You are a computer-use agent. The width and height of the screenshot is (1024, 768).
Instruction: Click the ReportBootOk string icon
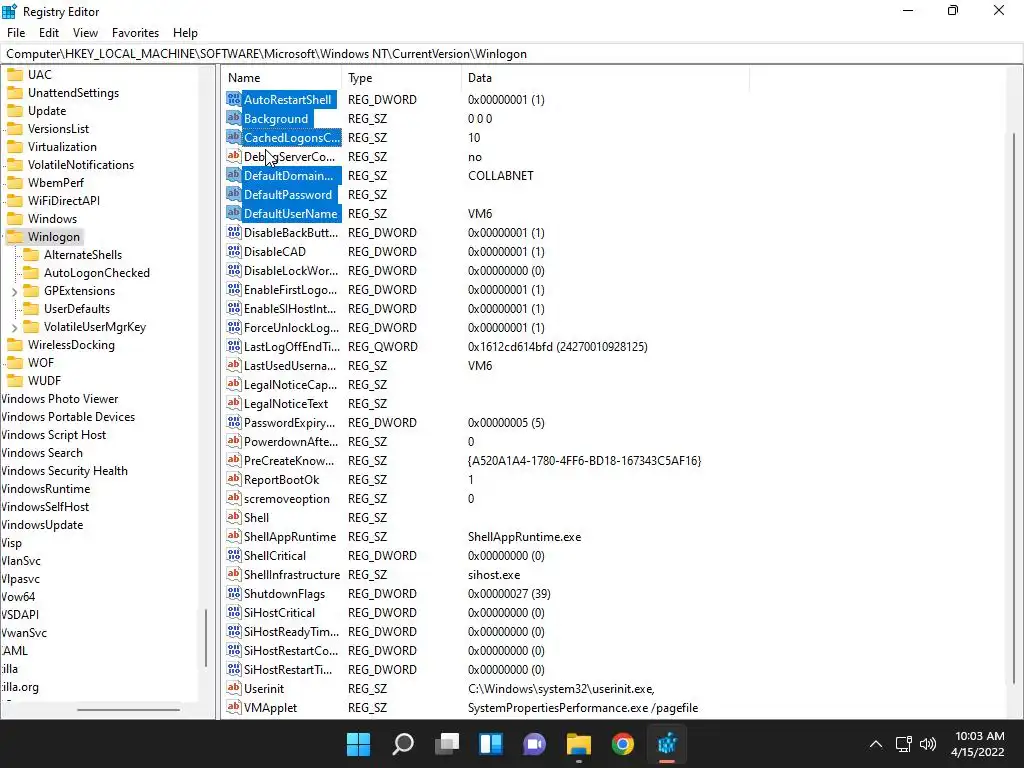(233, 479)
